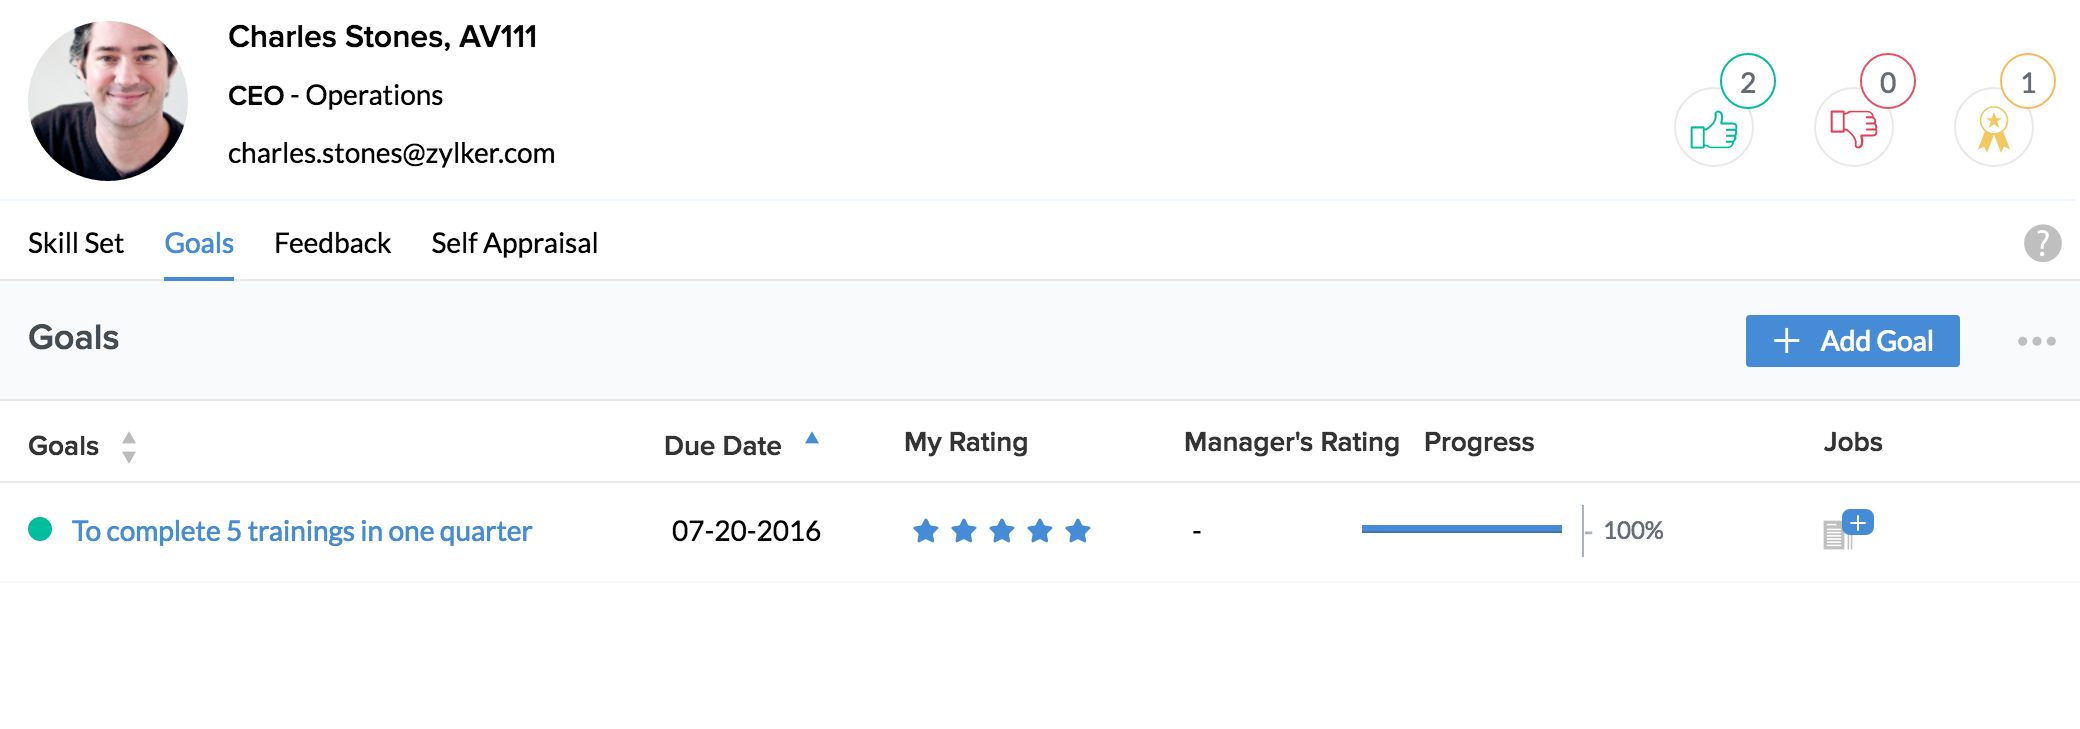Toggle the Due Date sort arrow
Image resolution: width=2080 pixels, height=729 pixels.
click(x=812, y=438)
